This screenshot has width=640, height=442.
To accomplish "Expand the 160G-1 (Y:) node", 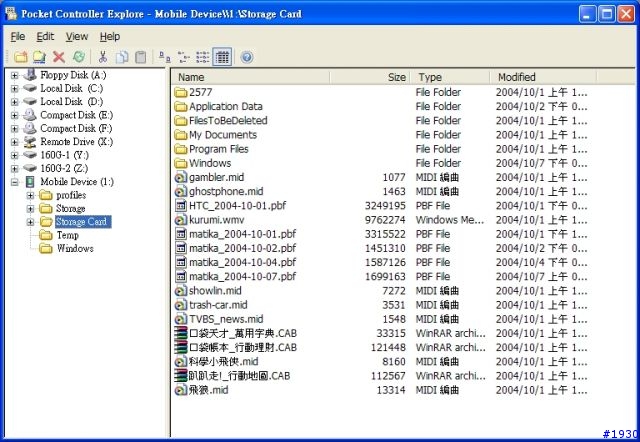I will click(x=15, y=155).
